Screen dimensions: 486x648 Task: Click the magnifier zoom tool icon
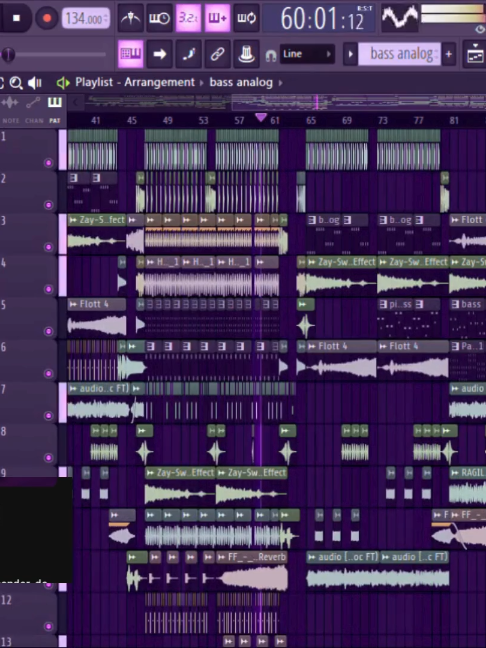(16, 83)
